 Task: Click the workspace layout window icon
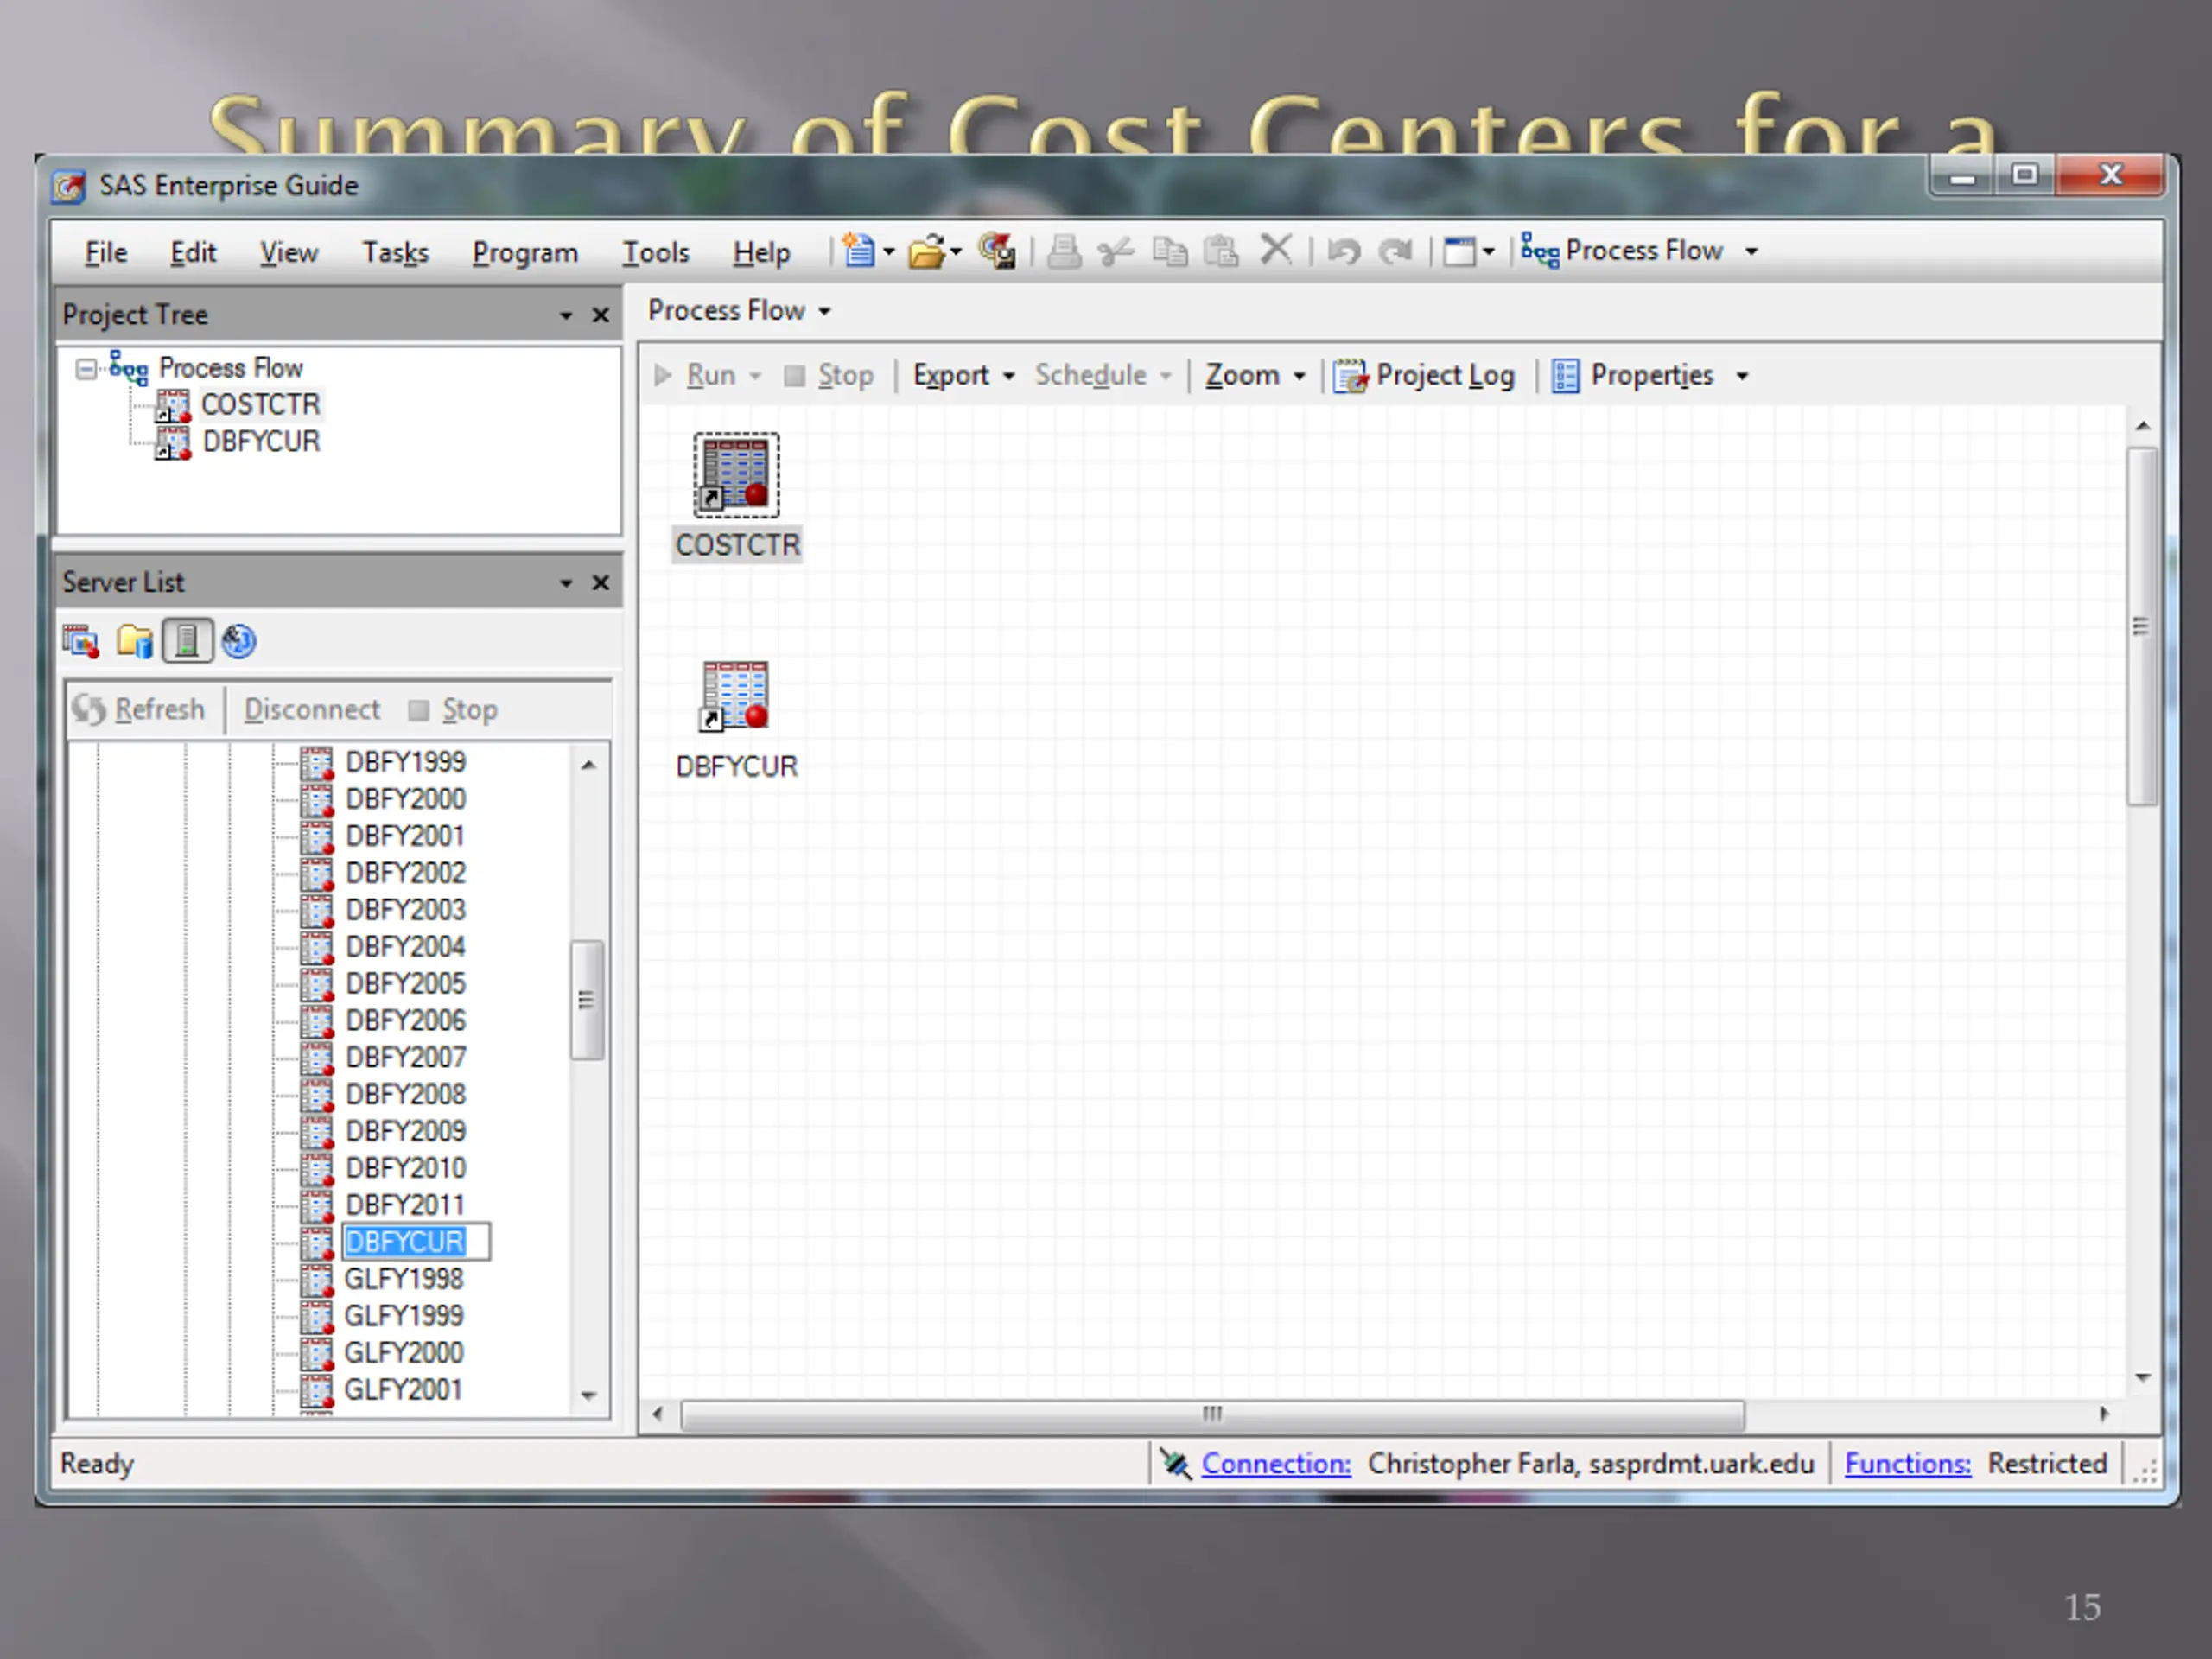click(1459, 251)
